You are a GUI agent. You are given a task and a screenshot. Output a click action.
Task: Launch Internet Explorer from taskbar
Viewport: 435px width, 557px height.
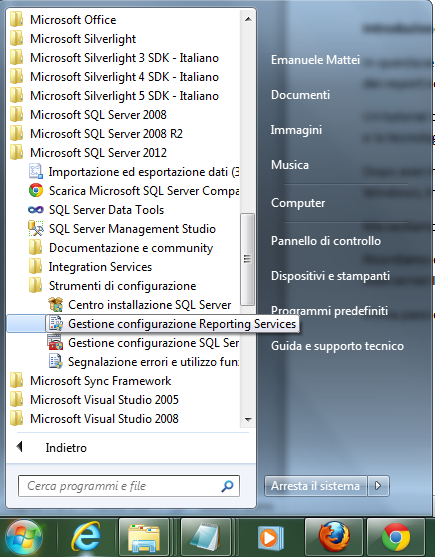[x=86, y=536]
